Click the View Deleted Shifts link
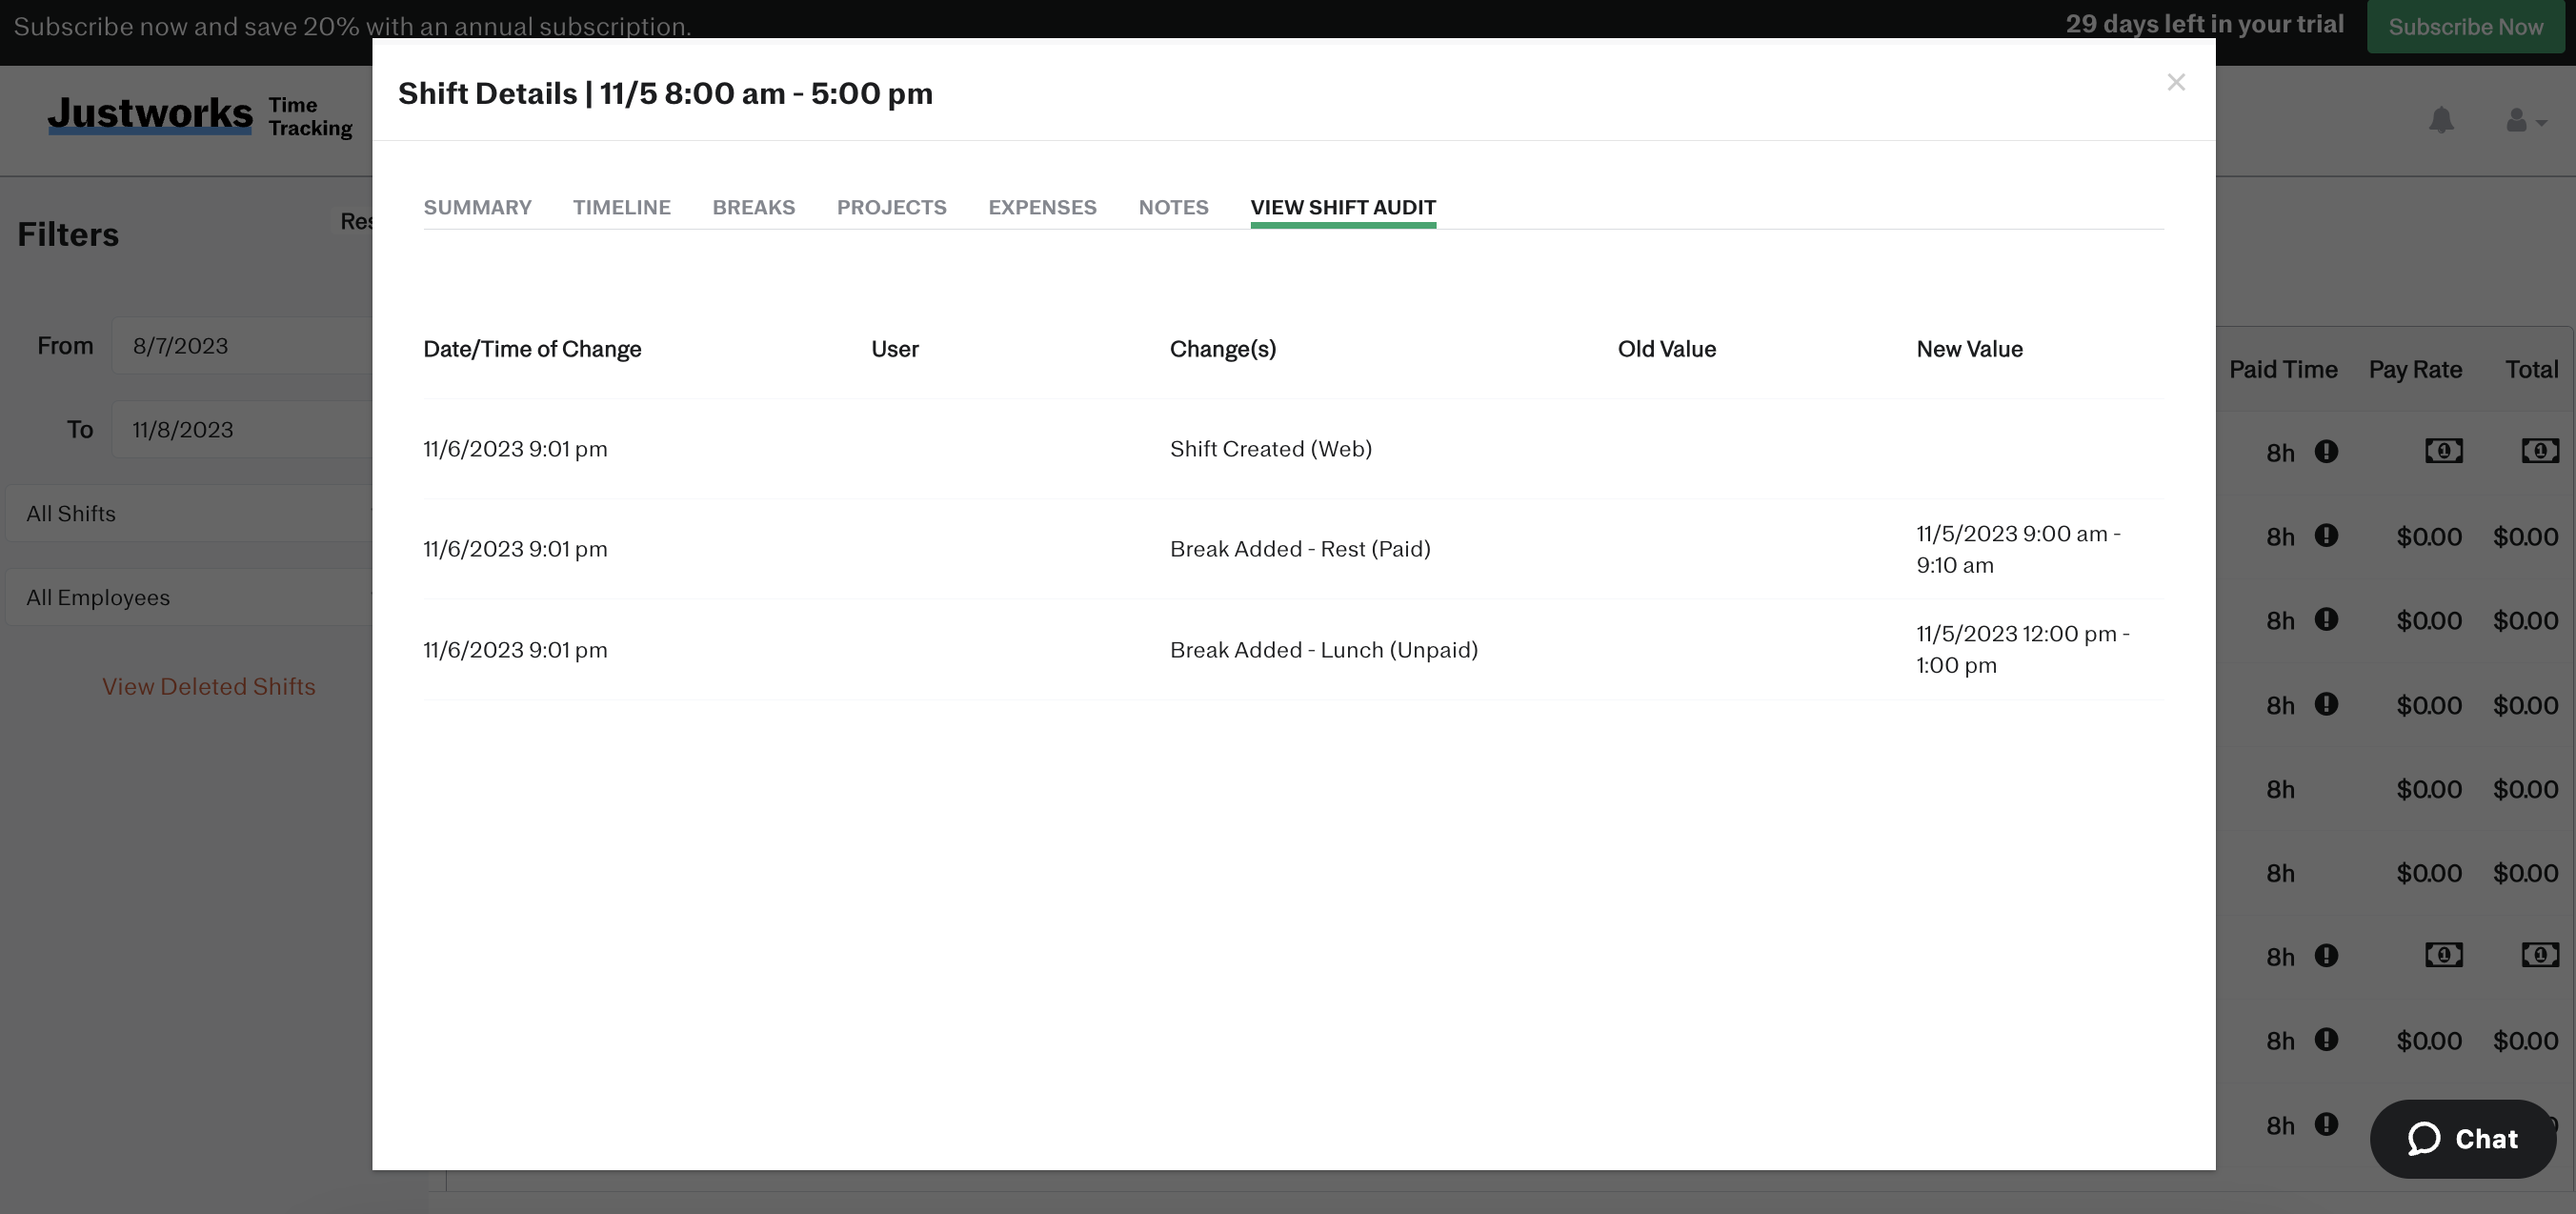This screenshot has width=2576, height=1214. point(209,686)
